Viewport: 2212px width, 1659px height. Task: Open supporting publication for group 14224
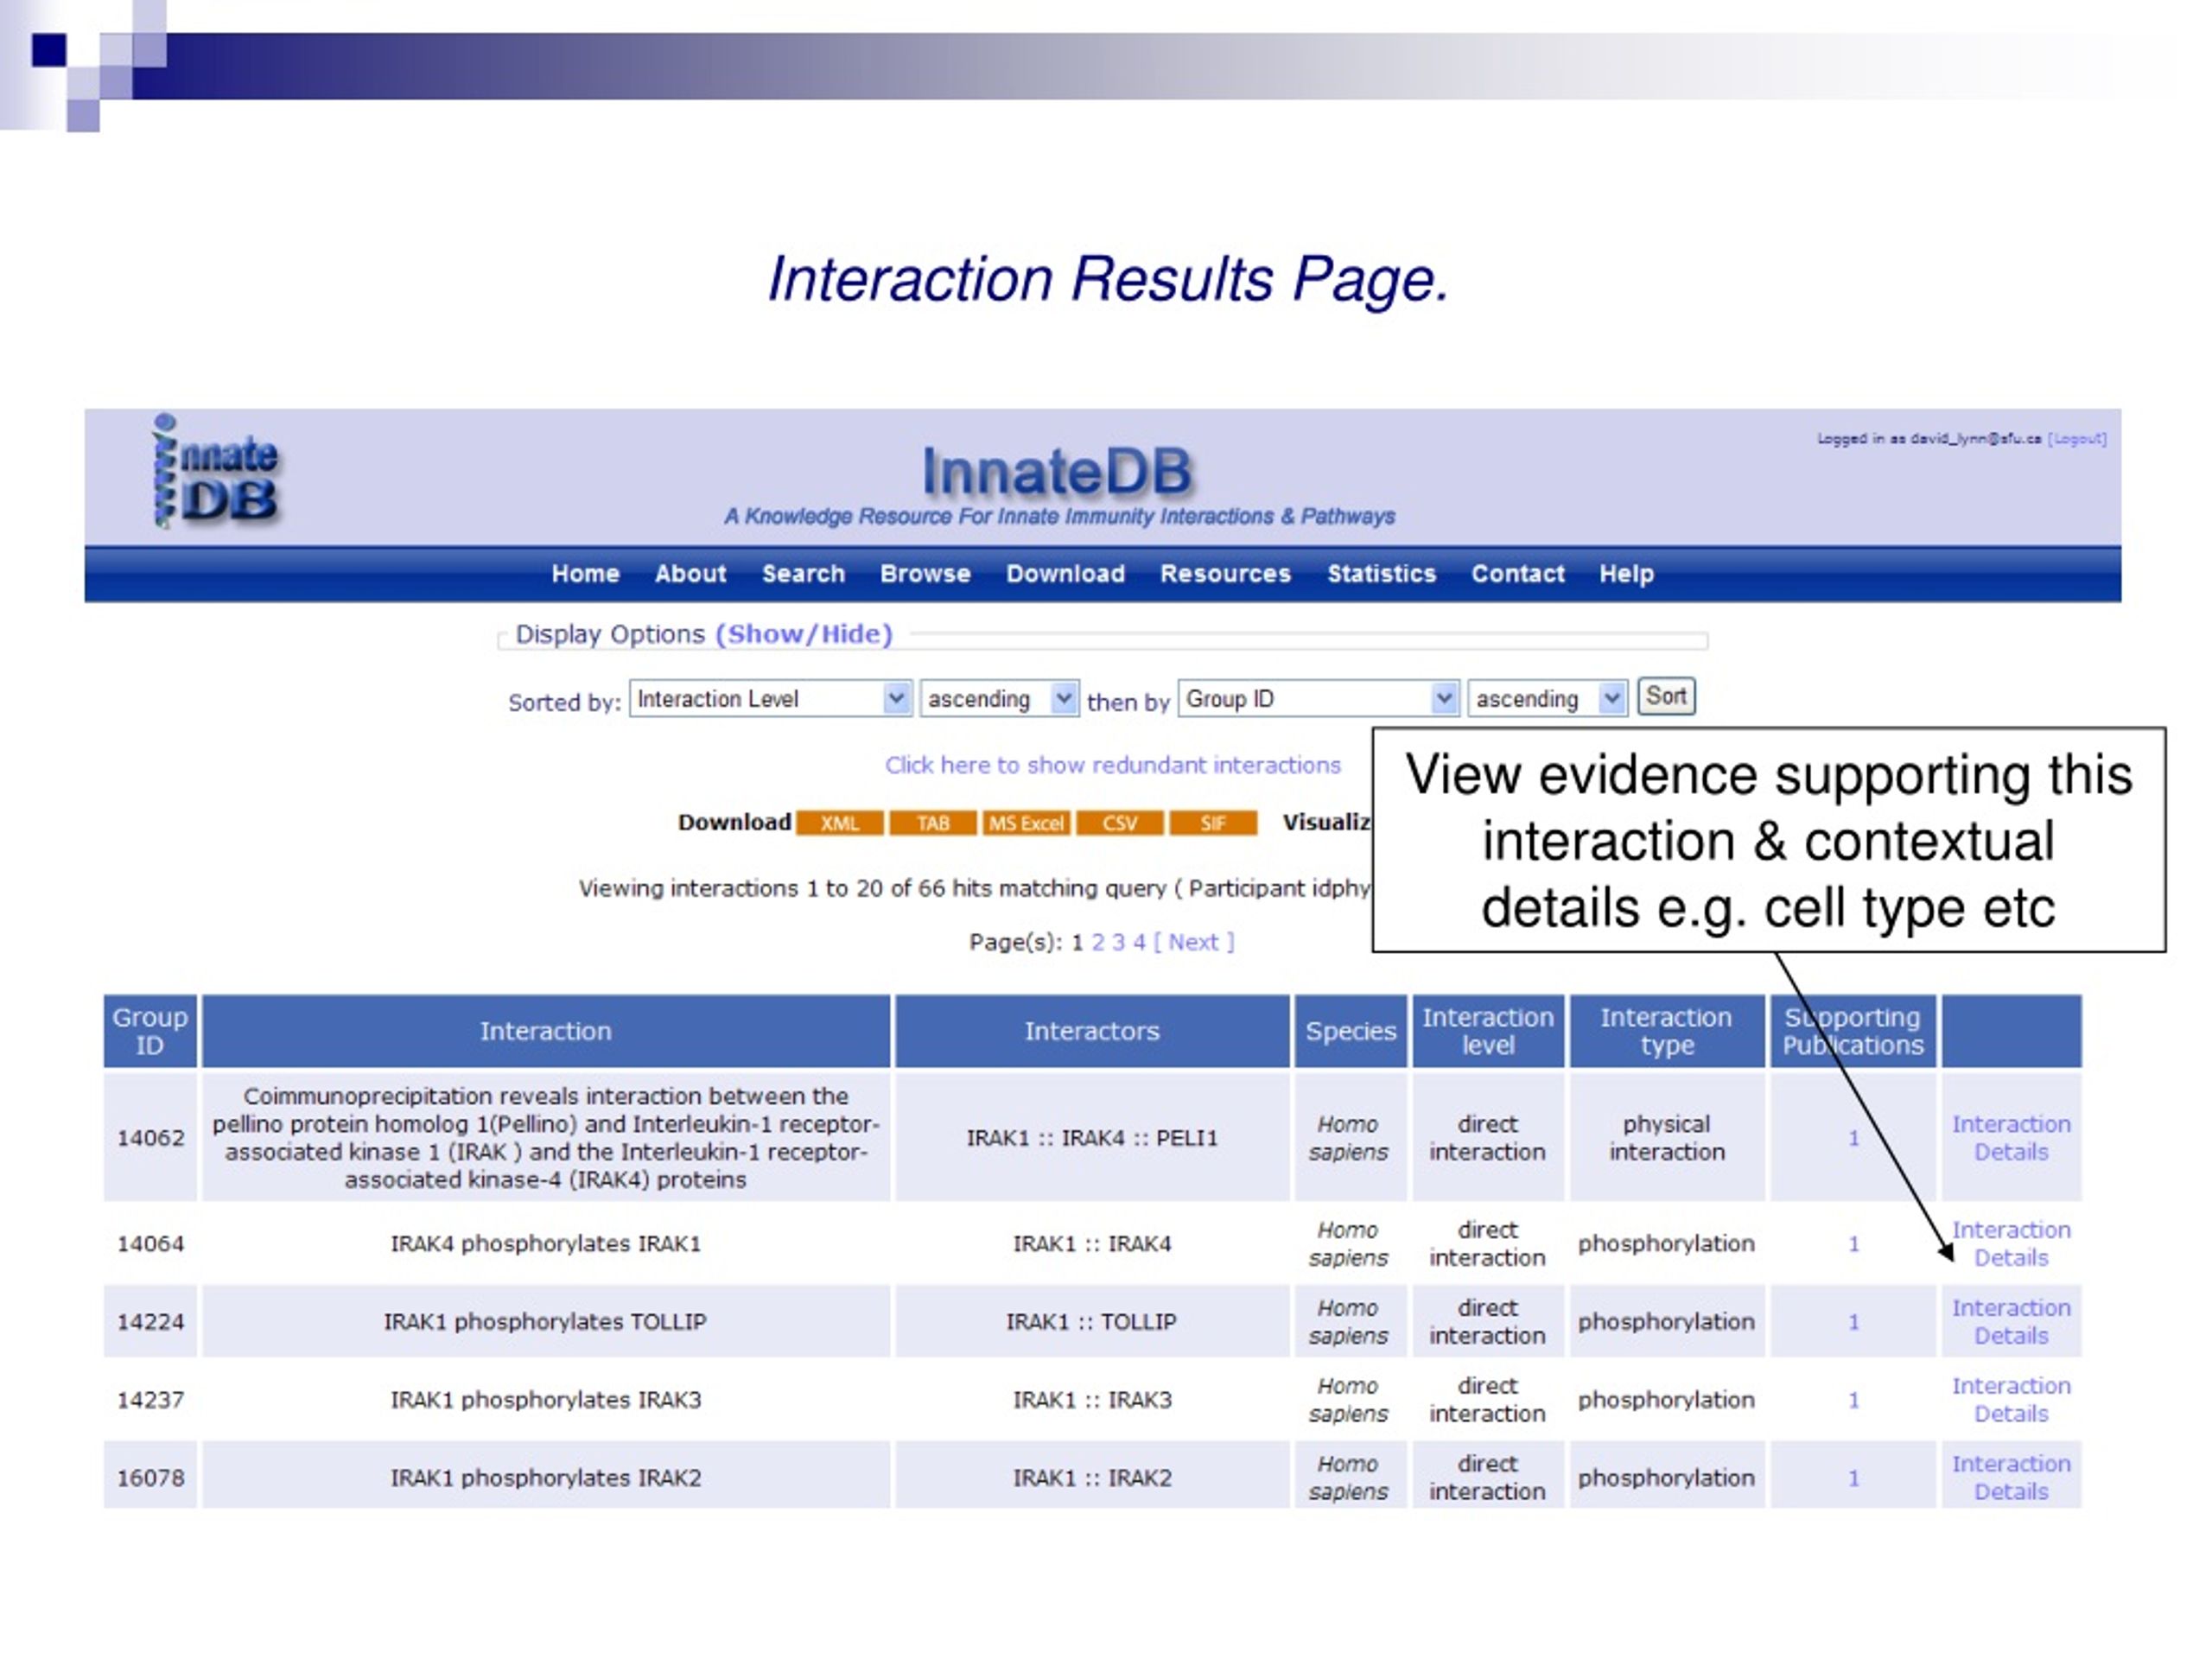[x=1854, y=1322]
